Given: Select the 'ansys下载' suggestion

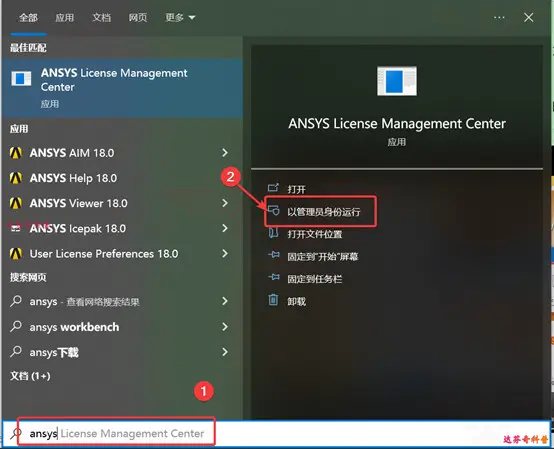Looking at the screenshot, I should 122,351.
